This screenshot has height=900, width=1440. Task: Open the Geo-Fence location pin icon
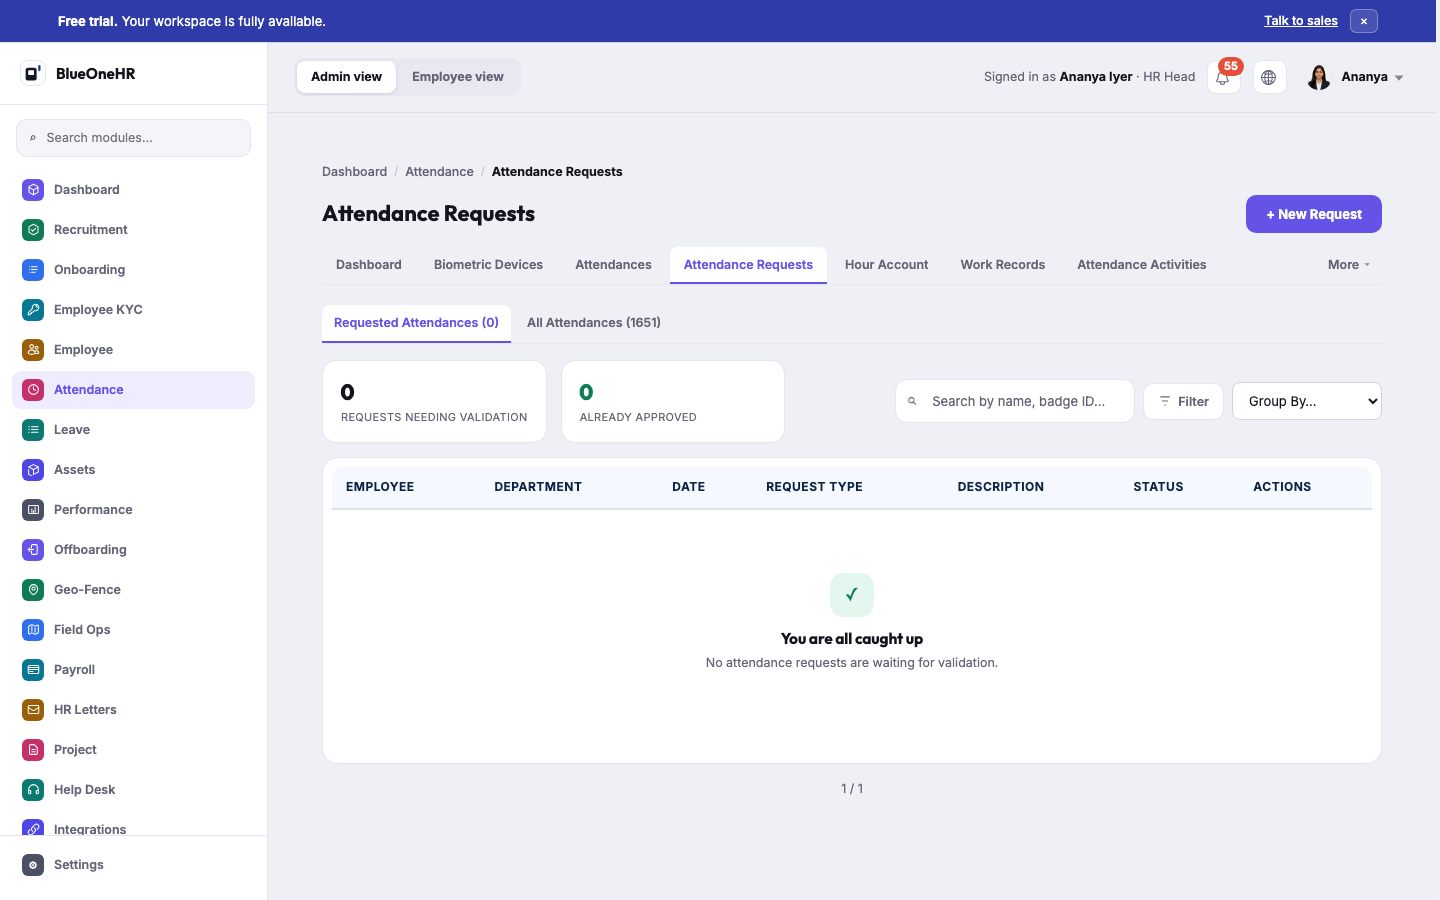(x=33, y=589)
